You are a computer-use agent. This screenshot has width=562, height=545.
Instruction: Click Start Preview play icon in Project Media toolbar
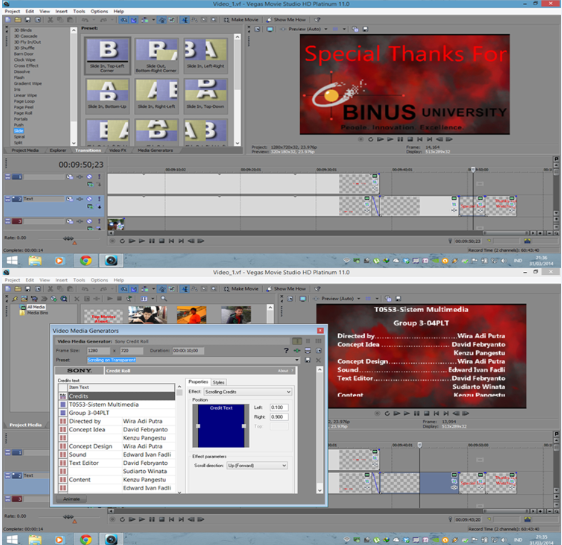click(x=110, y=298)
